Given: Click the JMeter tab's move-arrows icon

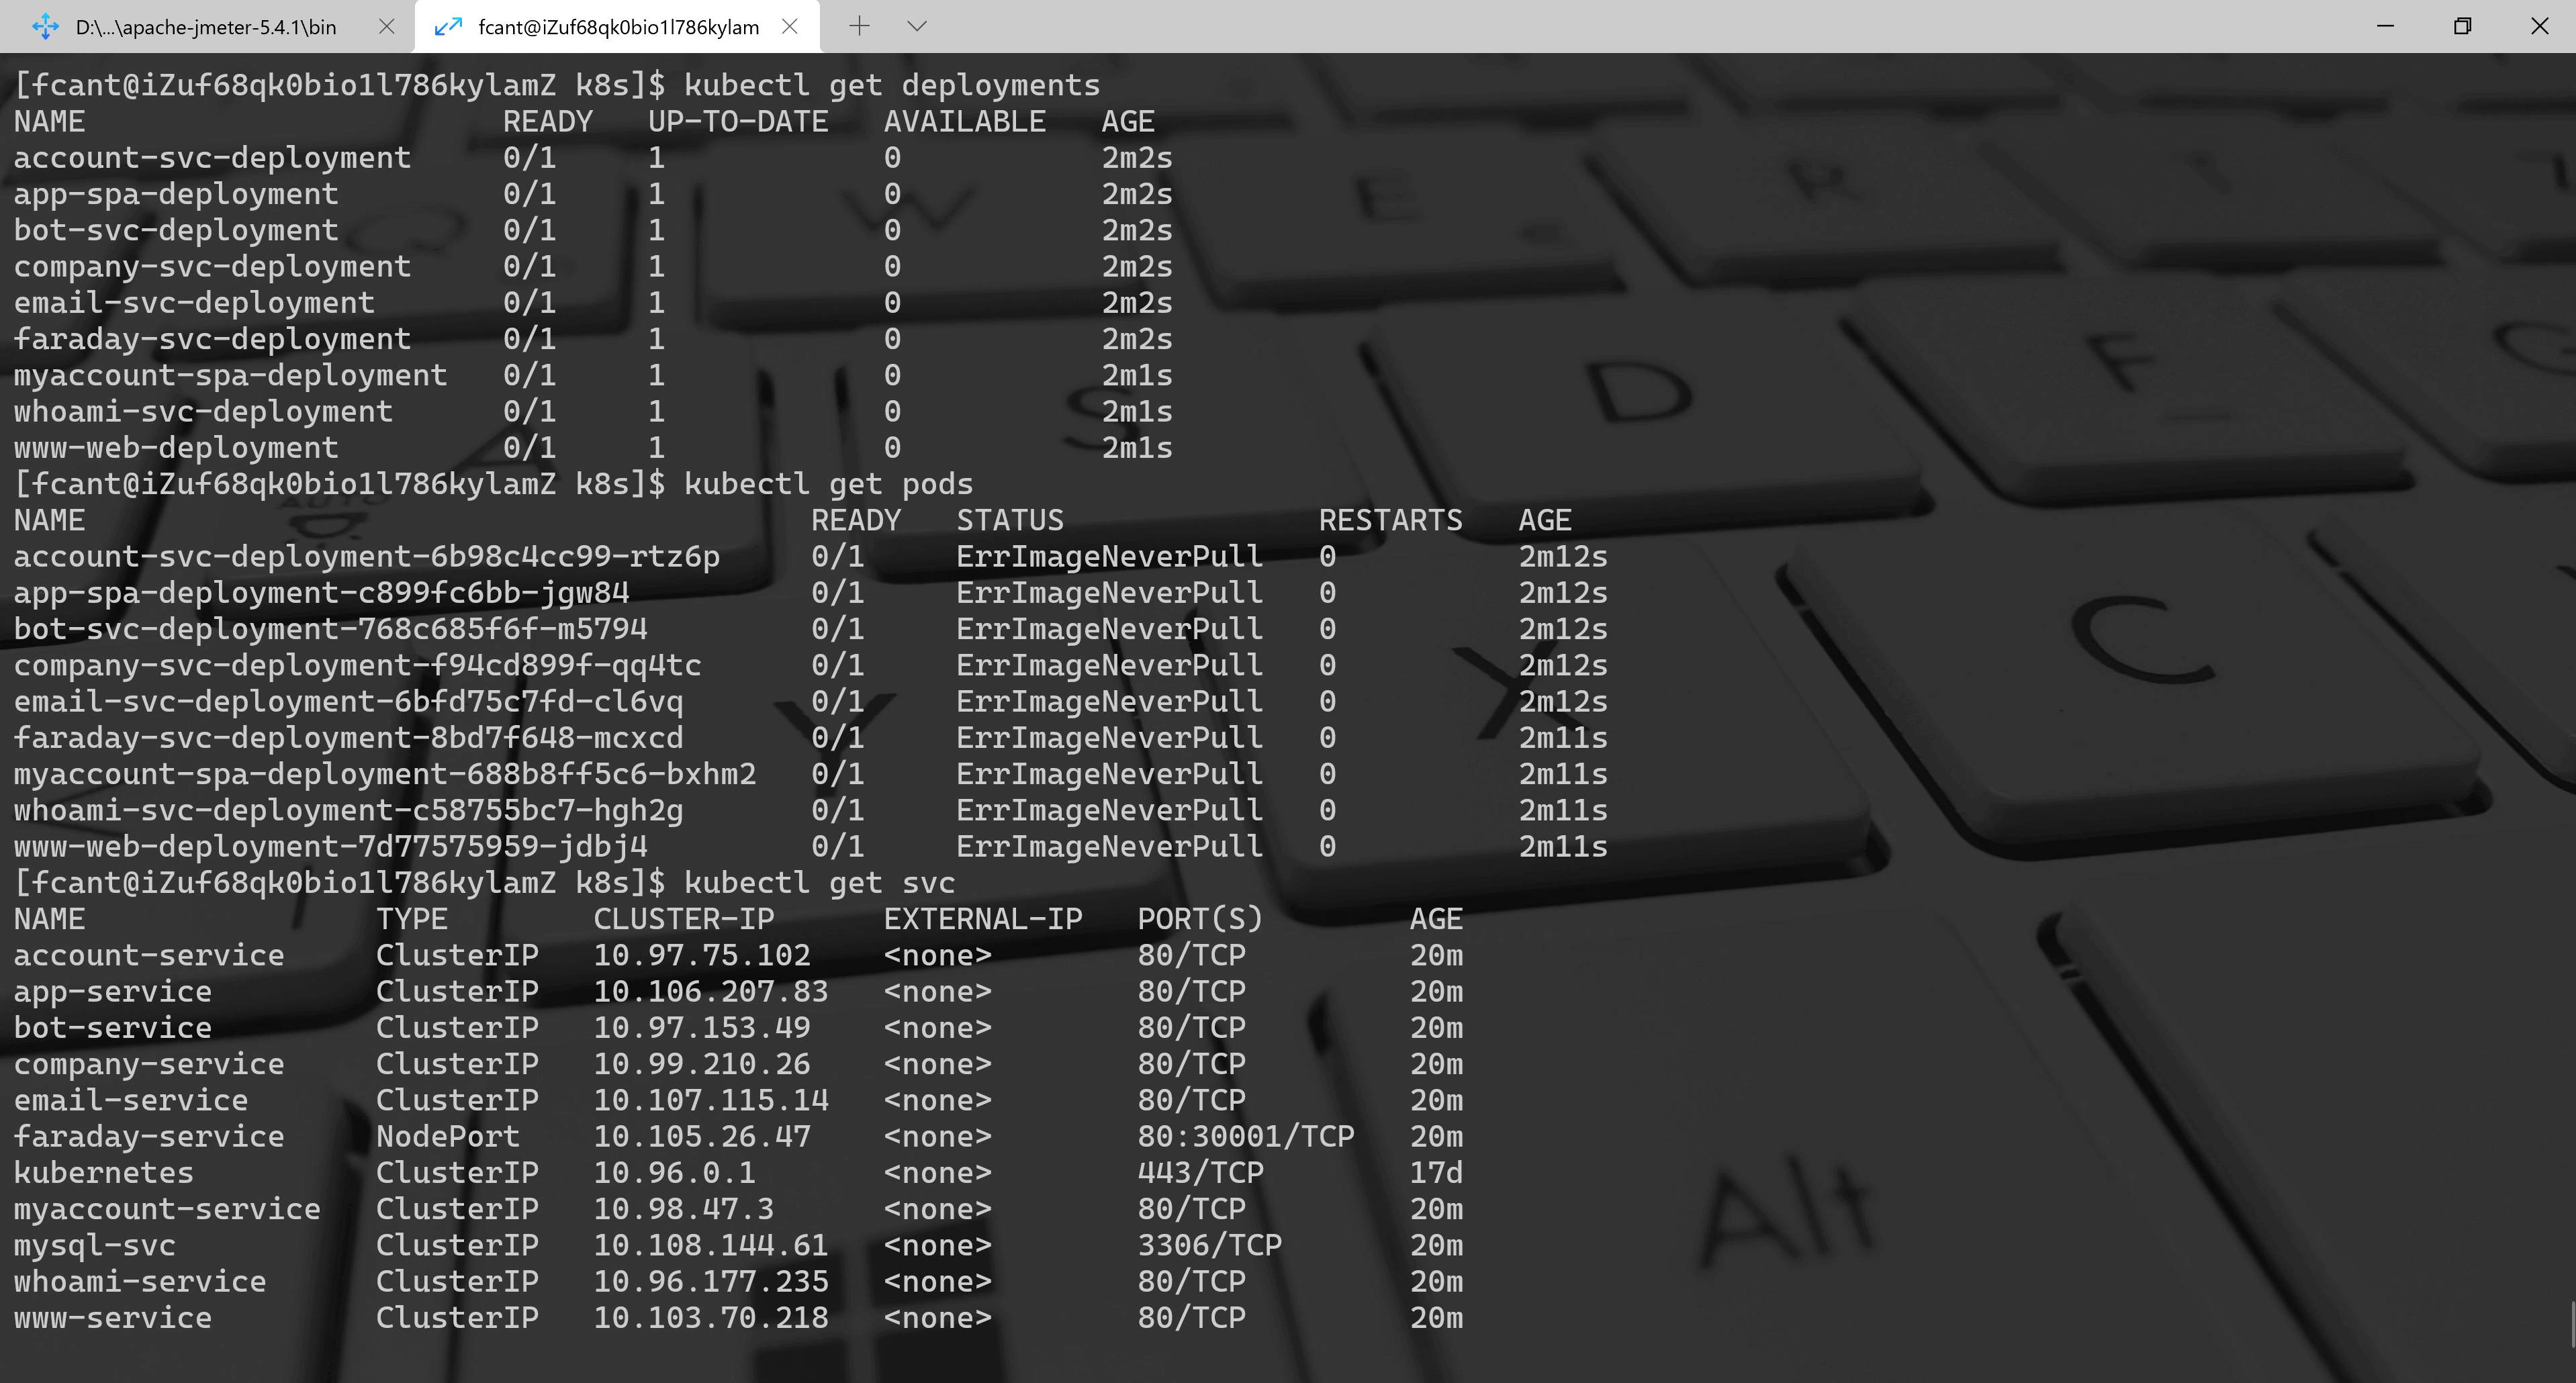Looking at the screenshot, I should tap(46, 27).
